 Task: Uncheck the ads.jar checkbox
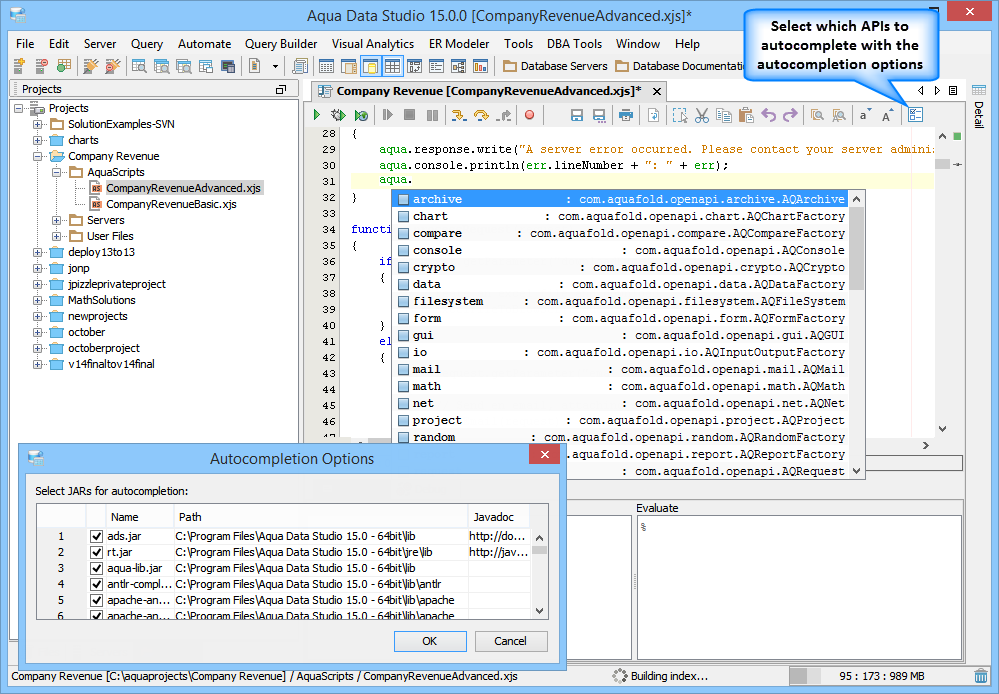[97, 537]
